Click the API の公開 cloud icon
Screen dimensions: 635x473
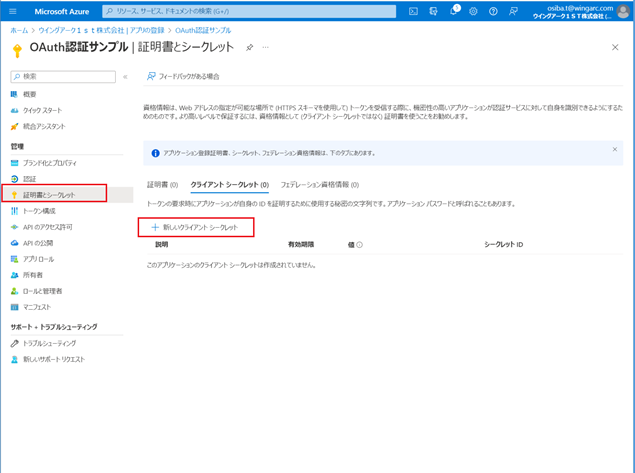tap(14, 243)
